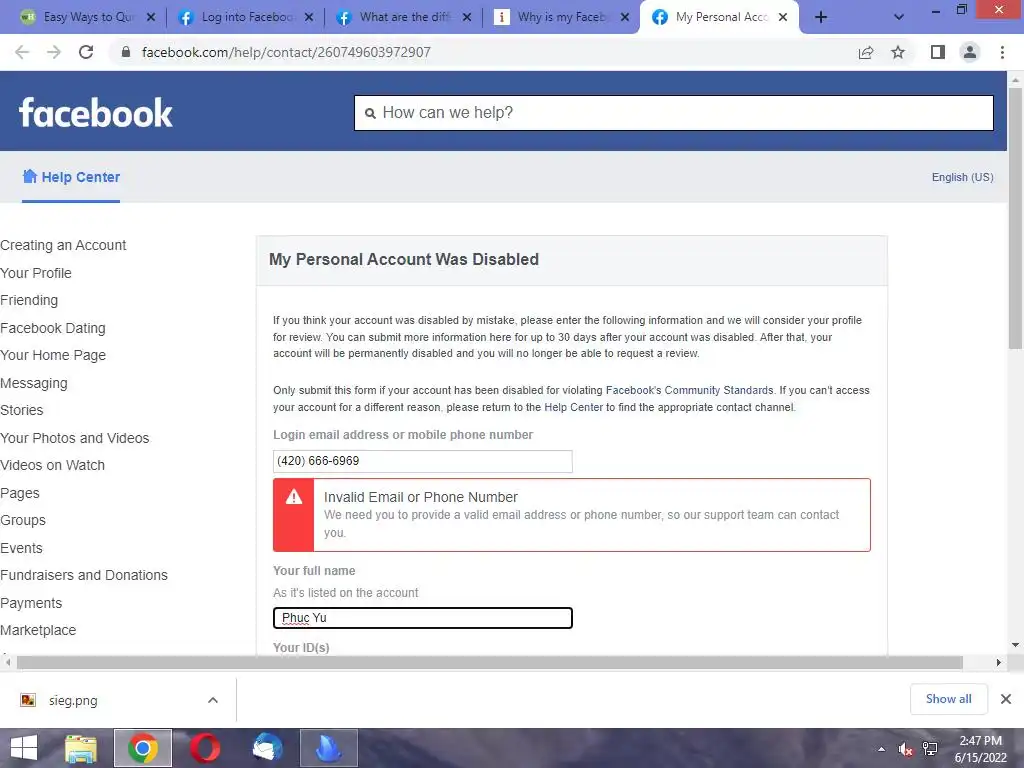Open the tab search dropdown arrow
This screenshot has width=1024, height=768.
coord(899,17)
